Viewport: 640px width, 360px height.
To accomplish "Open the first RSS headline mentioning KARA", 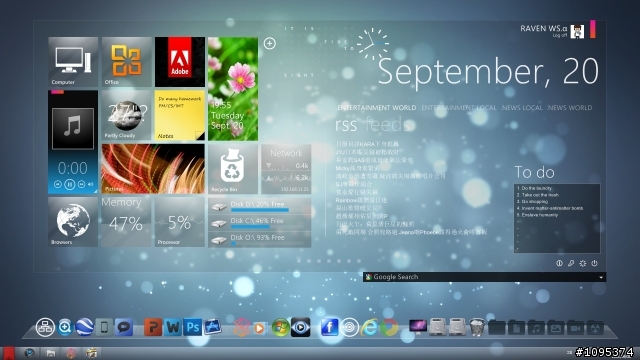I will pos(367,144).
